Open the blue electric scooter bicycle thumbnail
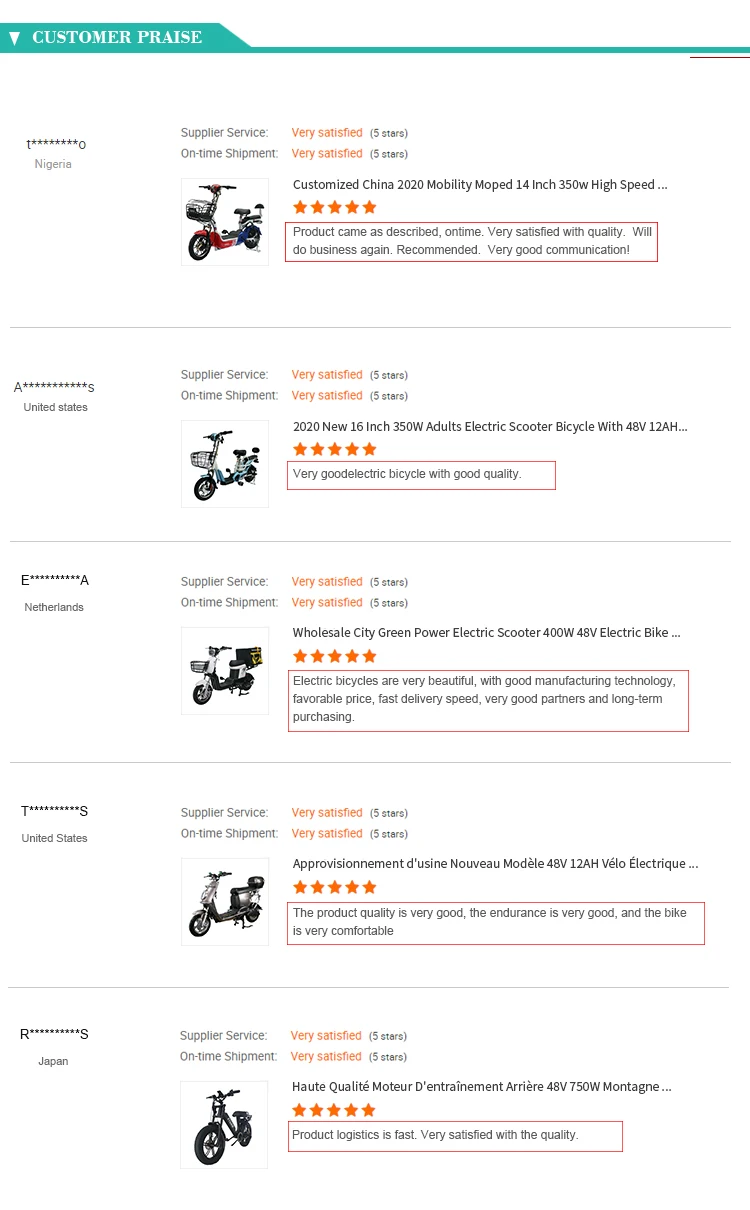Image resolution: width=750 pixels, height=1210 pixels. pos(225,464)
